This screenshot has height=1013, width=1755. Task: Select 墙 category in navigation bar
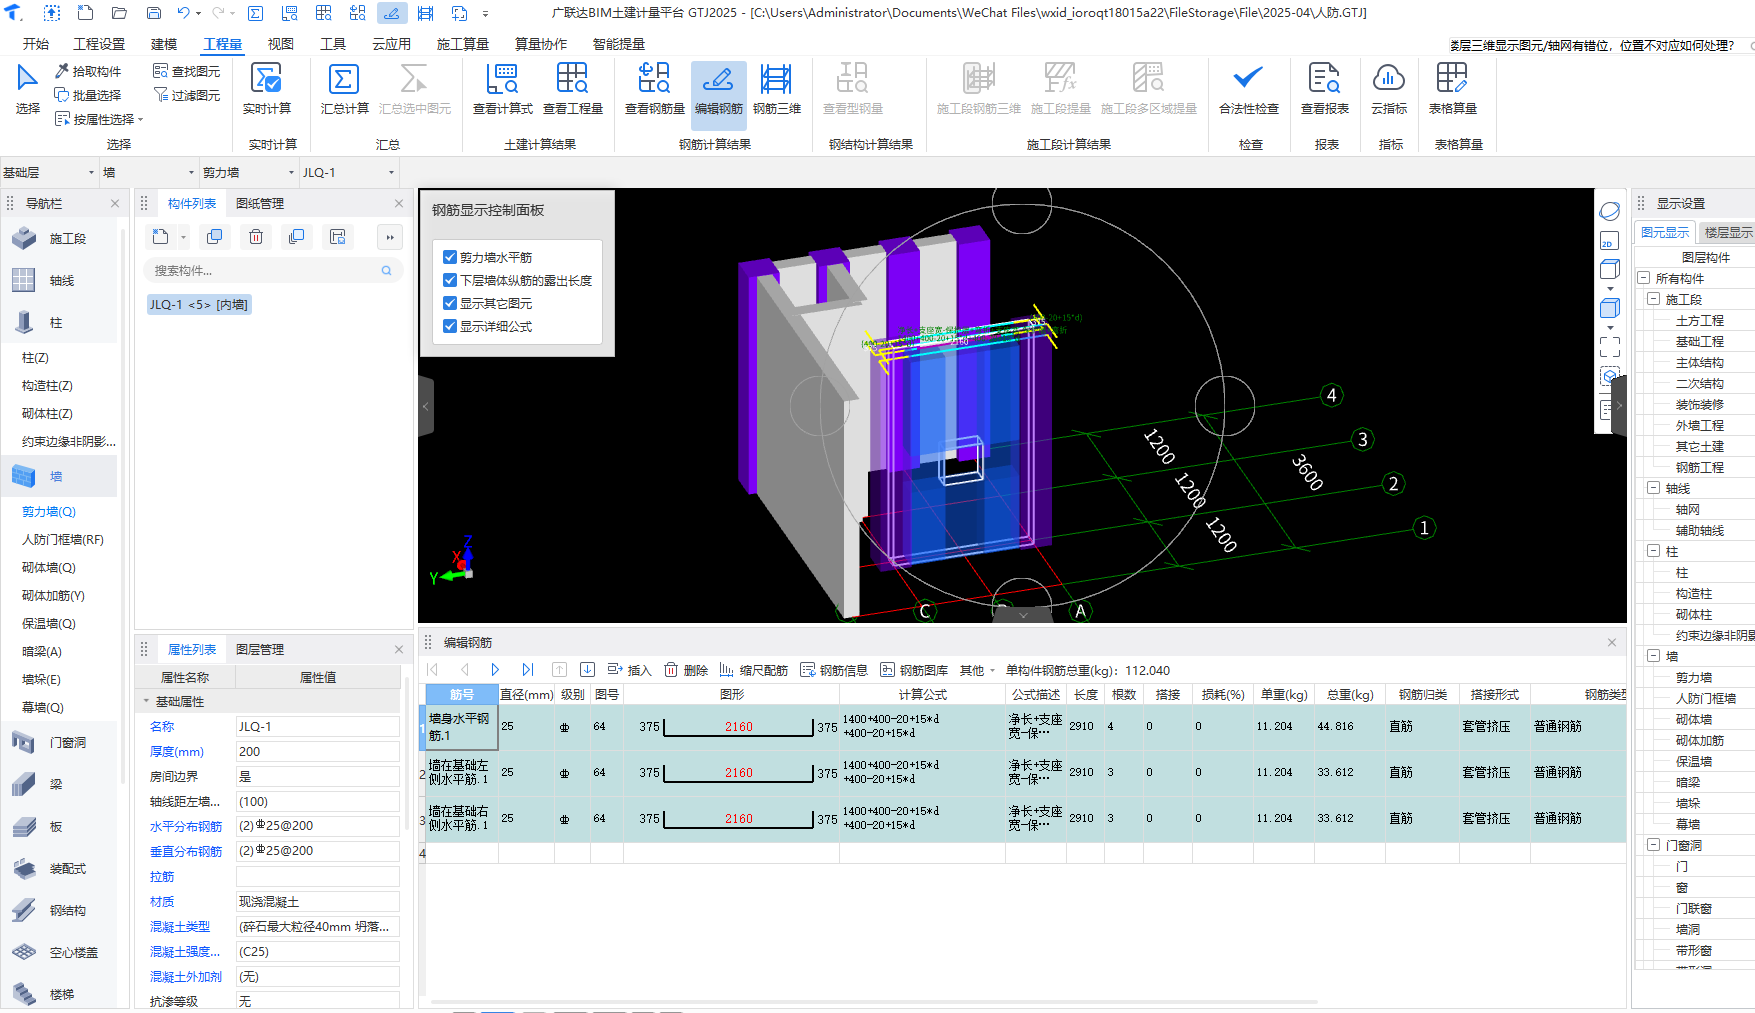click(x=59, y=477)
